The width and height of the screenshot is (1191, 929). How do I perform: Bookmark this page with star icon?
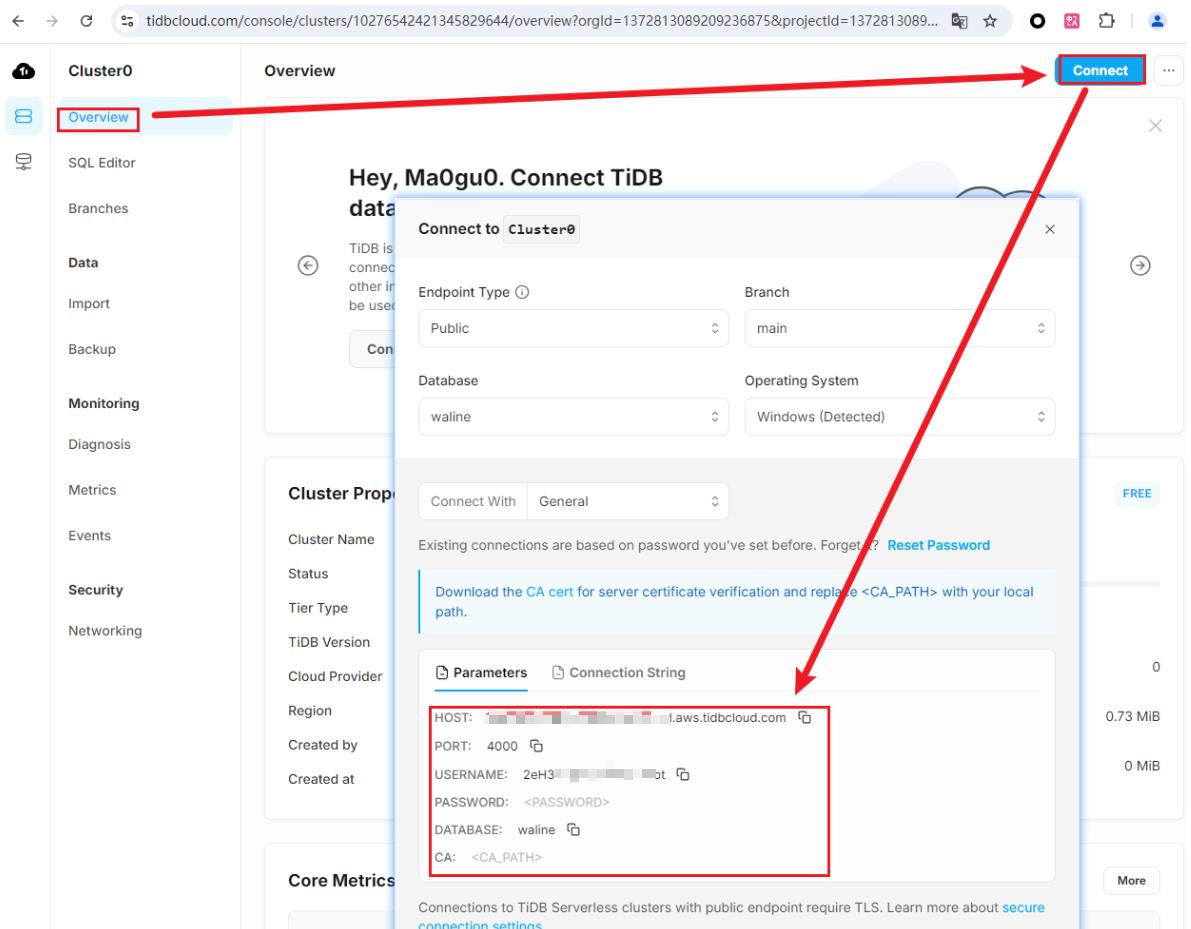click(x=990, y=21)
